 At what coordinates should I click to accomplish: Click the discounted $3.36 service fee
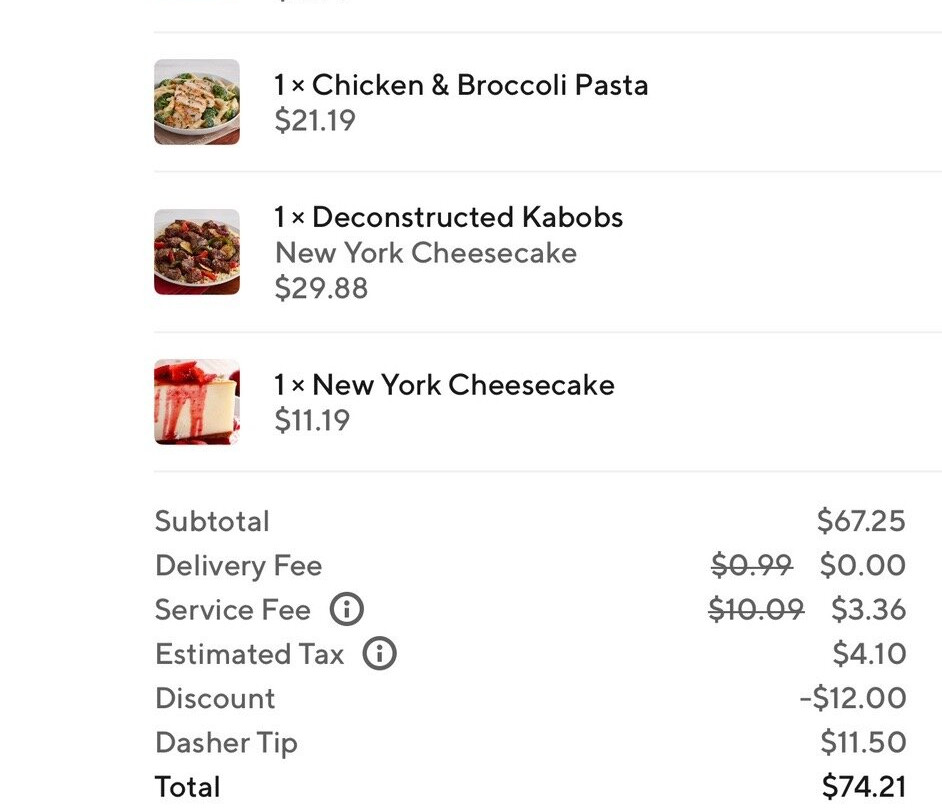point(868,610)
